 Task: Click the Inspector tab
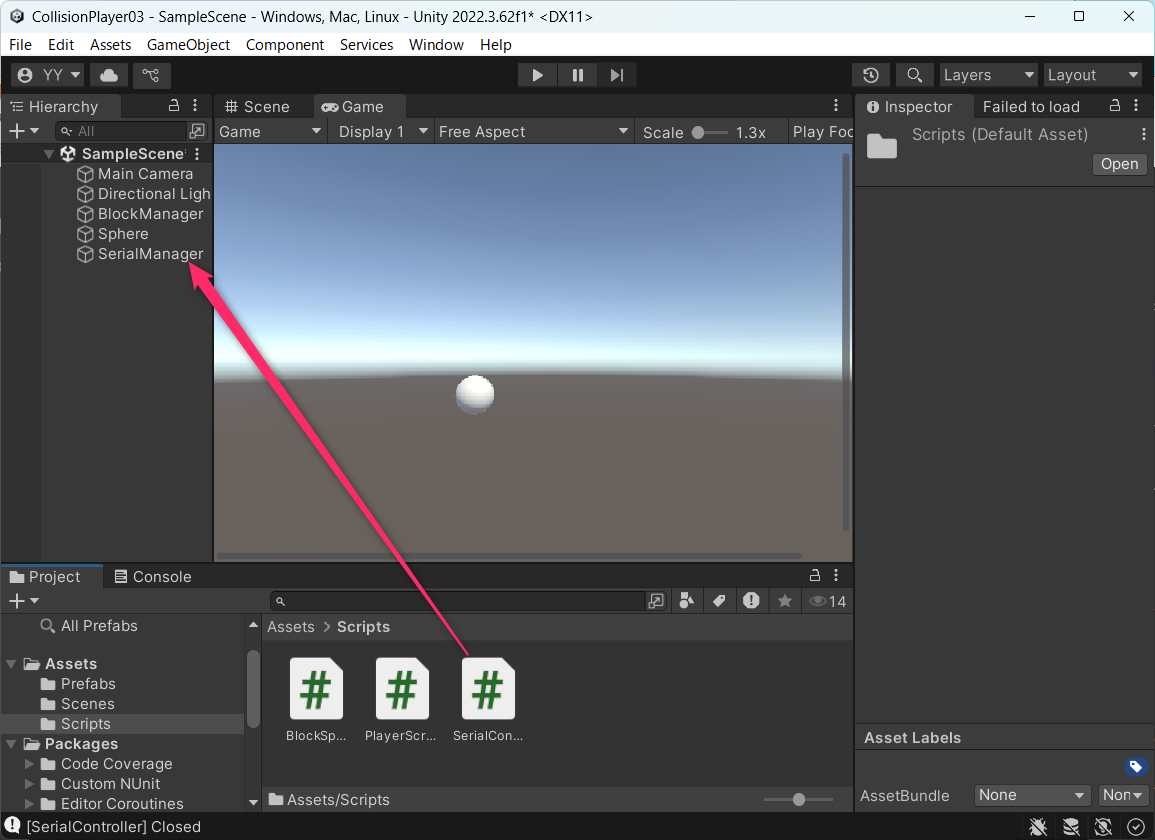point(912,107)
